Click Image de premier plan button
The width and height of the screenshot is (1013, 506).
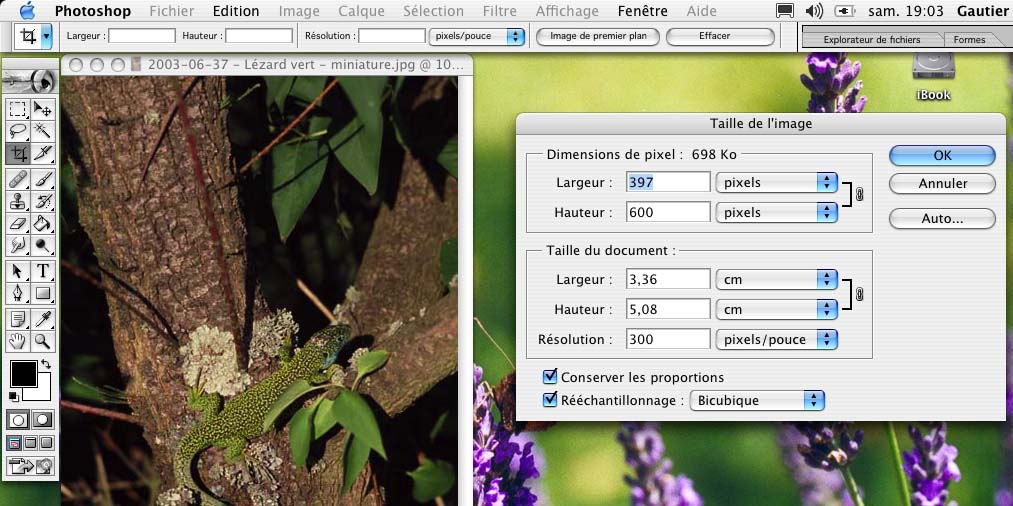point(598,36)
